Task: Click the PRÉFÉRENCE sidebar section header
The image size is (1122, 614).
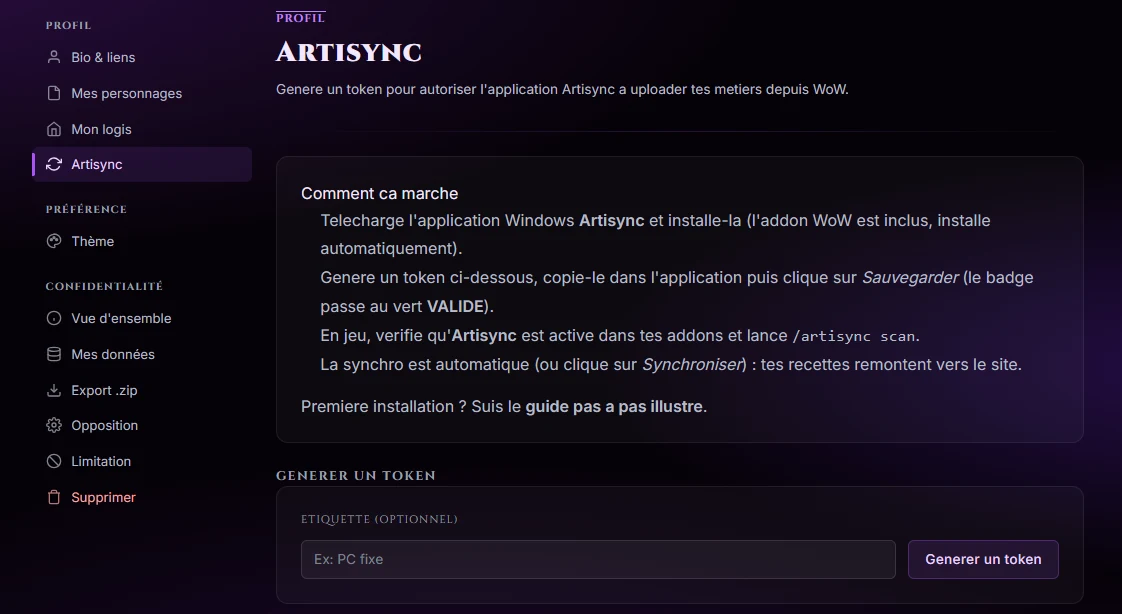Action: (x=86, y=209)
